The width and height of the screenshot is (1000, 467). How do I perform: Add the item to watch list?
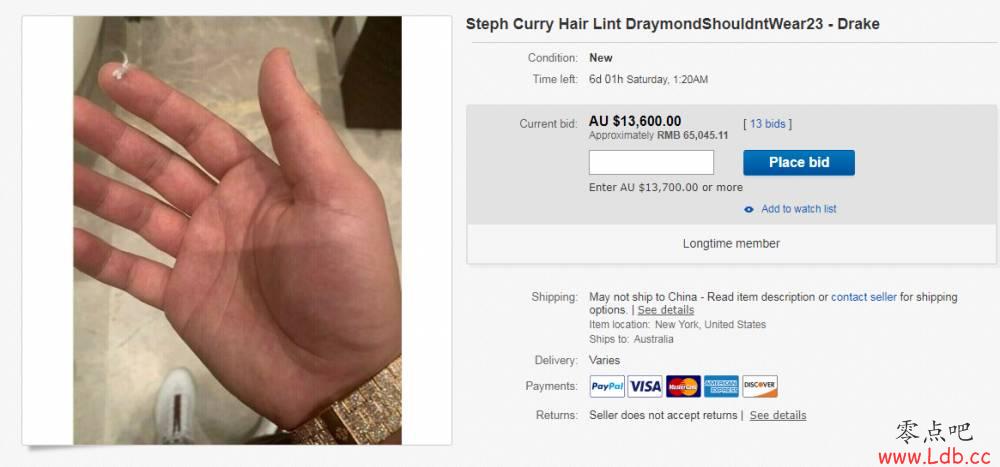(798, 209)
